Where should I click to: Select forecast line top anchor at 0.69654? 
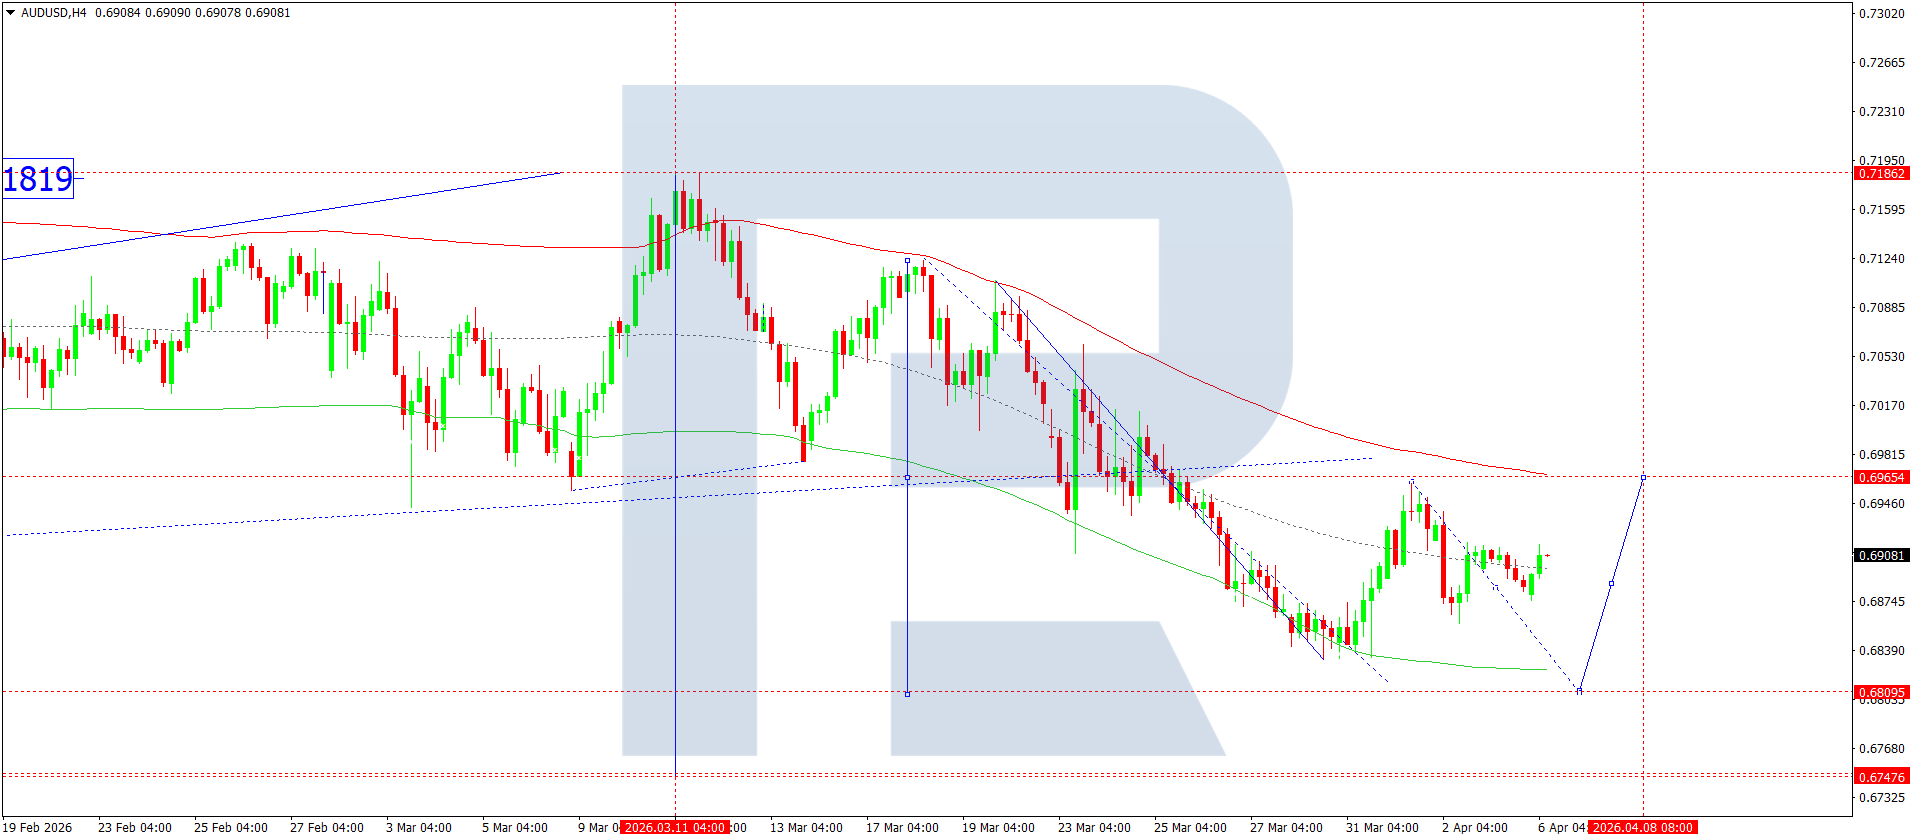point(1643,477)
